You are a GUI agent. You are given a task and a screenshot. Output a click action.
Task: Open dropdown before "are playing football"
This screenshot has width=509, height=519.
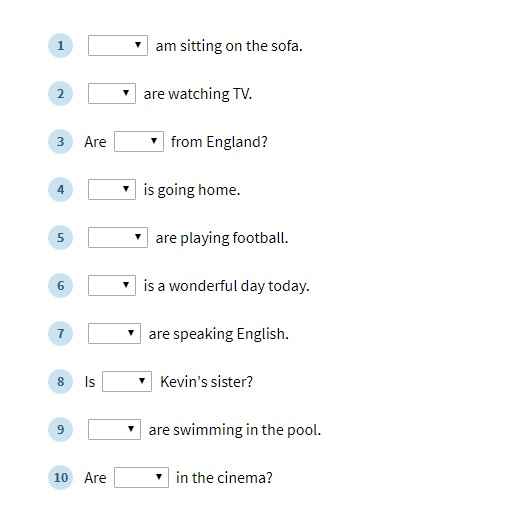pos(118,237)
